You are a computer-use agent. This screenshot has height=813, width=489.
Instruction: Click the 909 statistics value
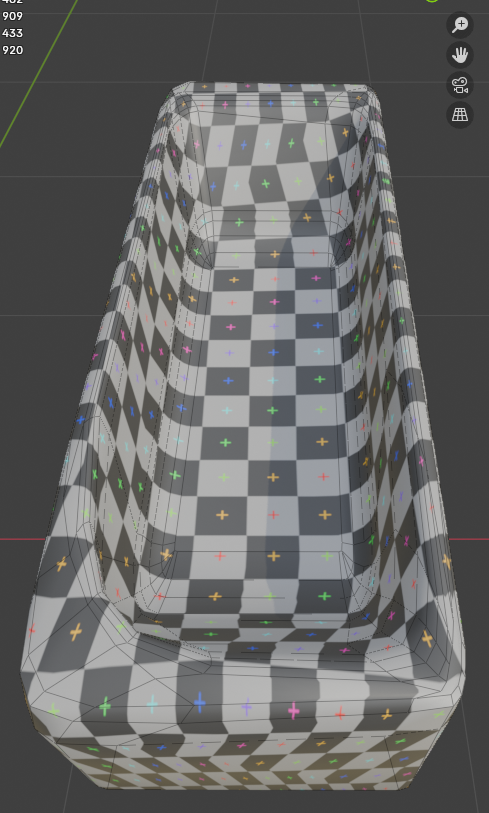[x=12, y=16]
